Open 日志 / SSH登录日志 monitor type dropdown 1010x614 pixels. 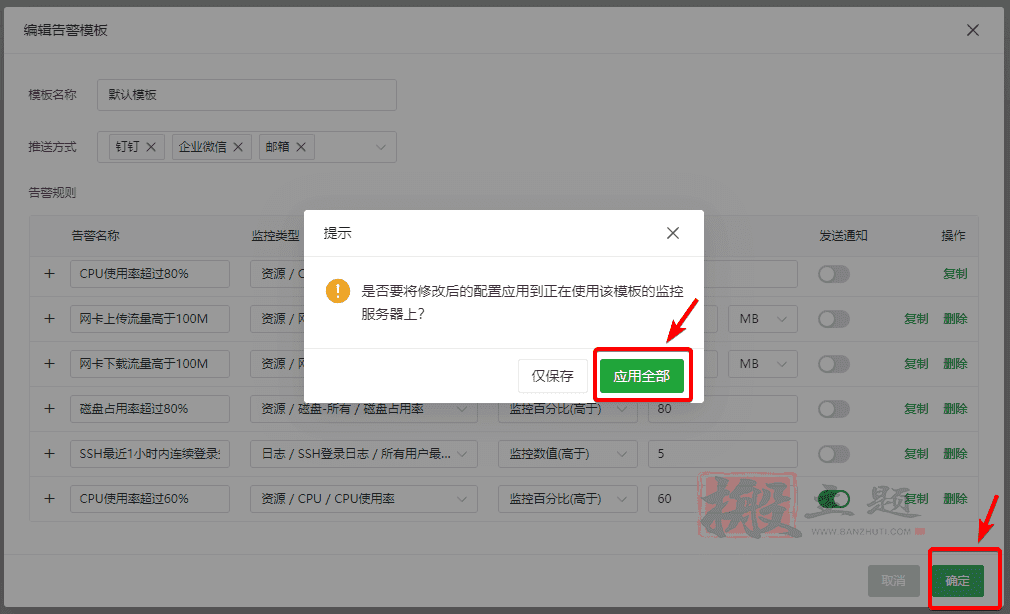364,454
